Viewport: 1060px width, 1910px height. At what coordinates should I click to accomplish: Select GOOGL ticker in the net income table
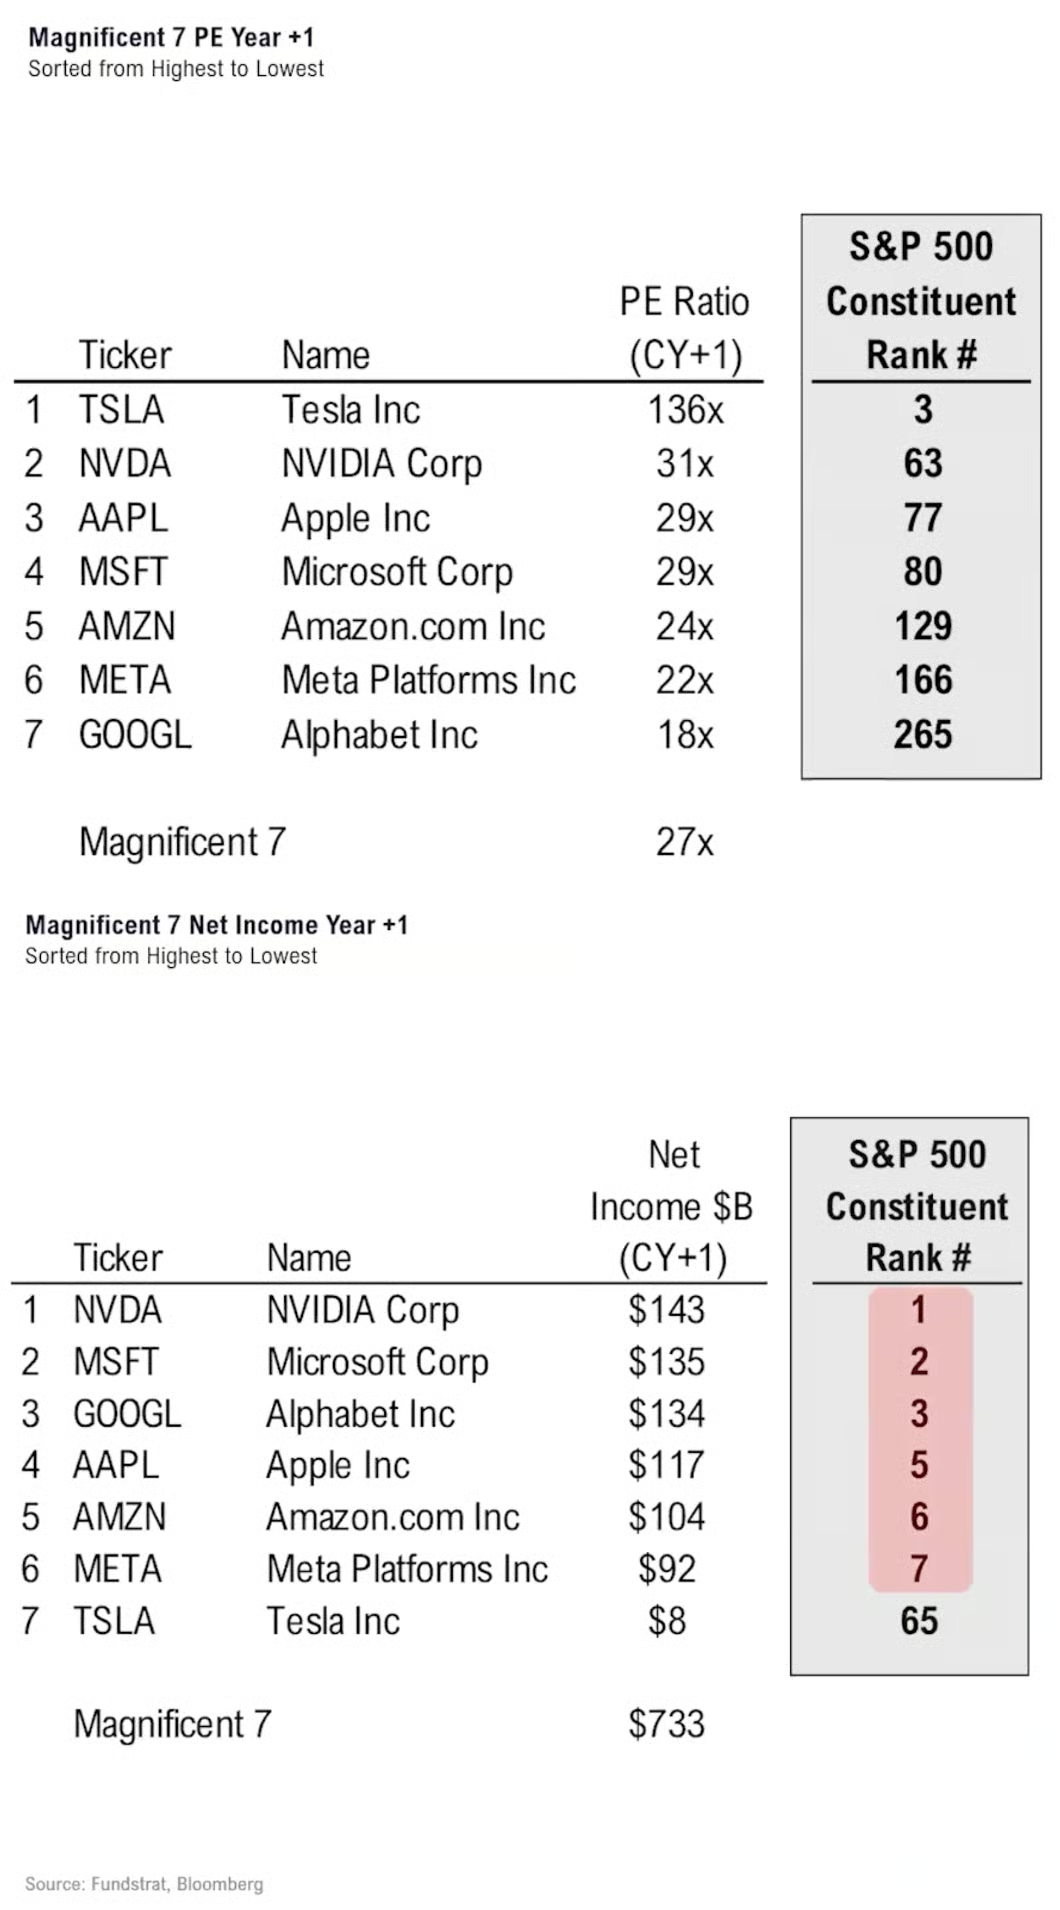coord(127,1414)
